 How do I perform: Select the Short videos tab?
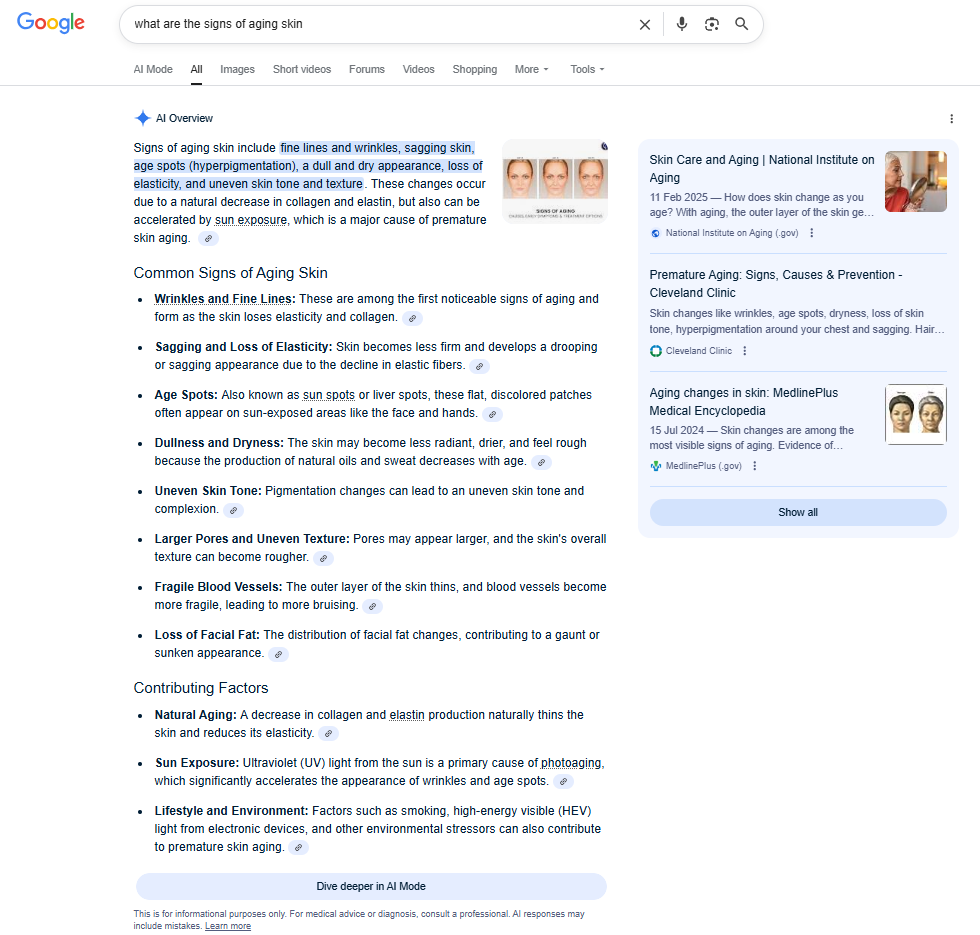[x=302, y=70]
